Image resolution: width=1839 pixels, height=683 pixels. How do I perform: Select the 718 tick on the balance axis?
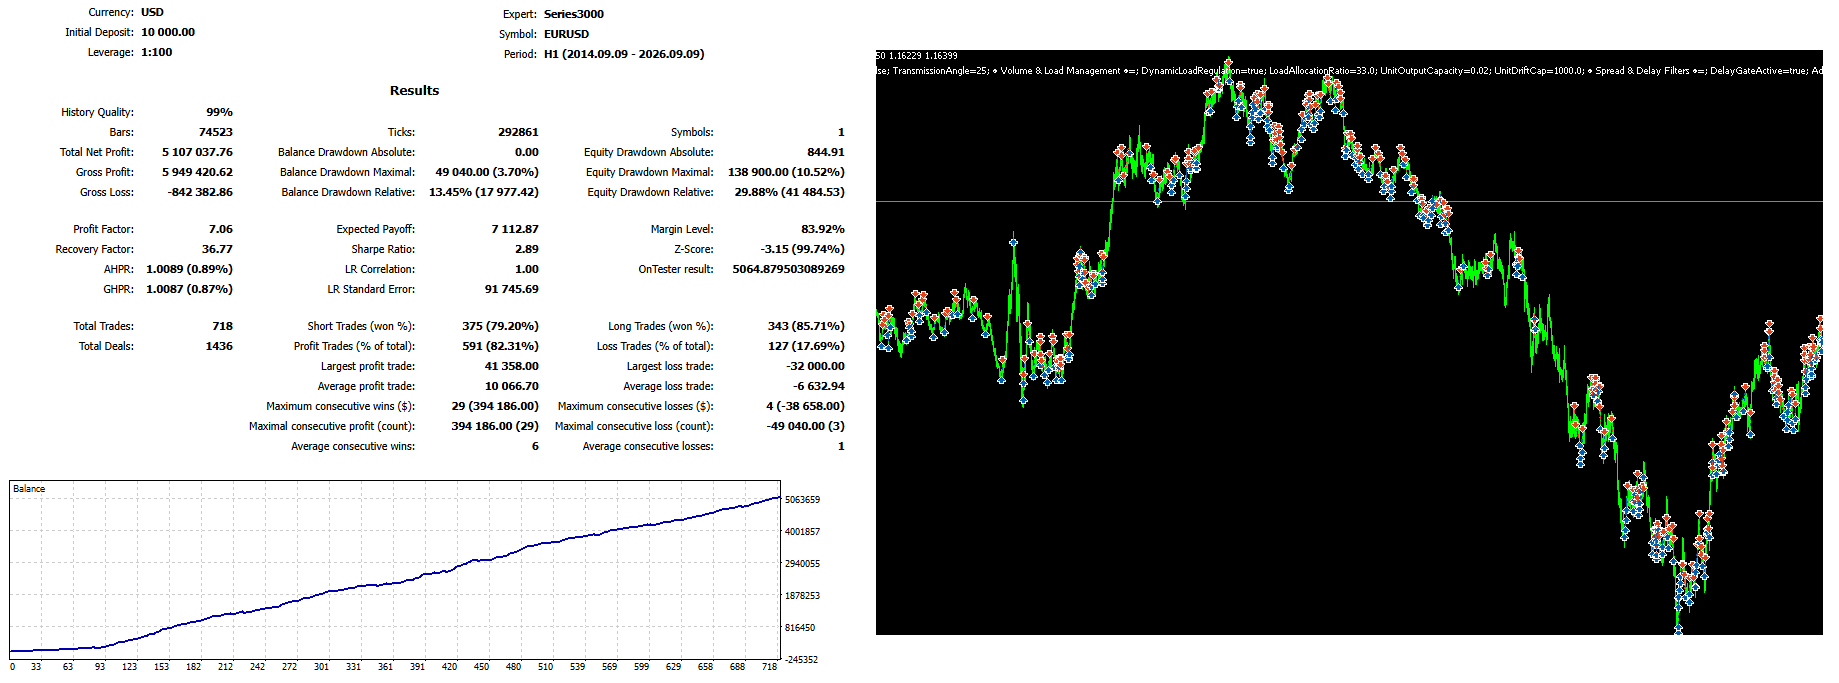click(769, 666)
